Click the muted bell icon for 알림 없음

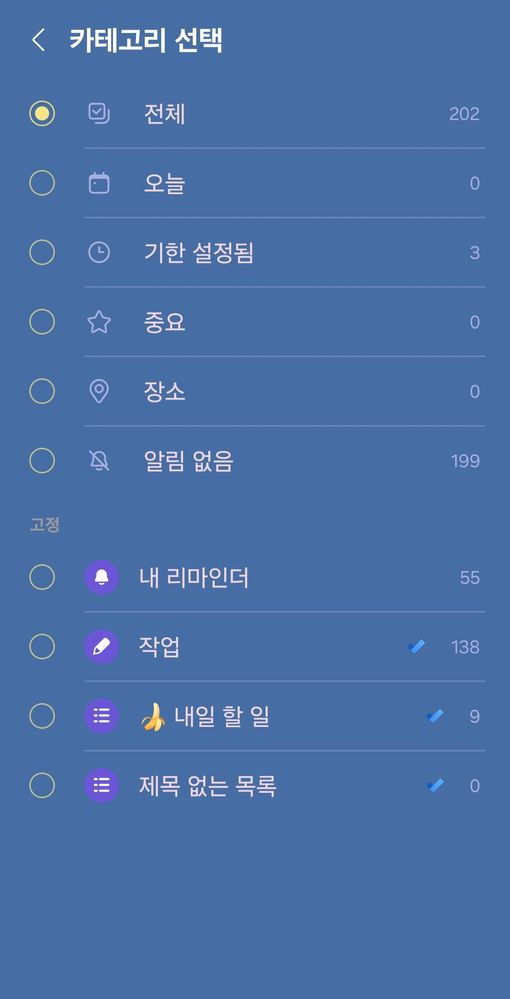(x=99, y=461)
